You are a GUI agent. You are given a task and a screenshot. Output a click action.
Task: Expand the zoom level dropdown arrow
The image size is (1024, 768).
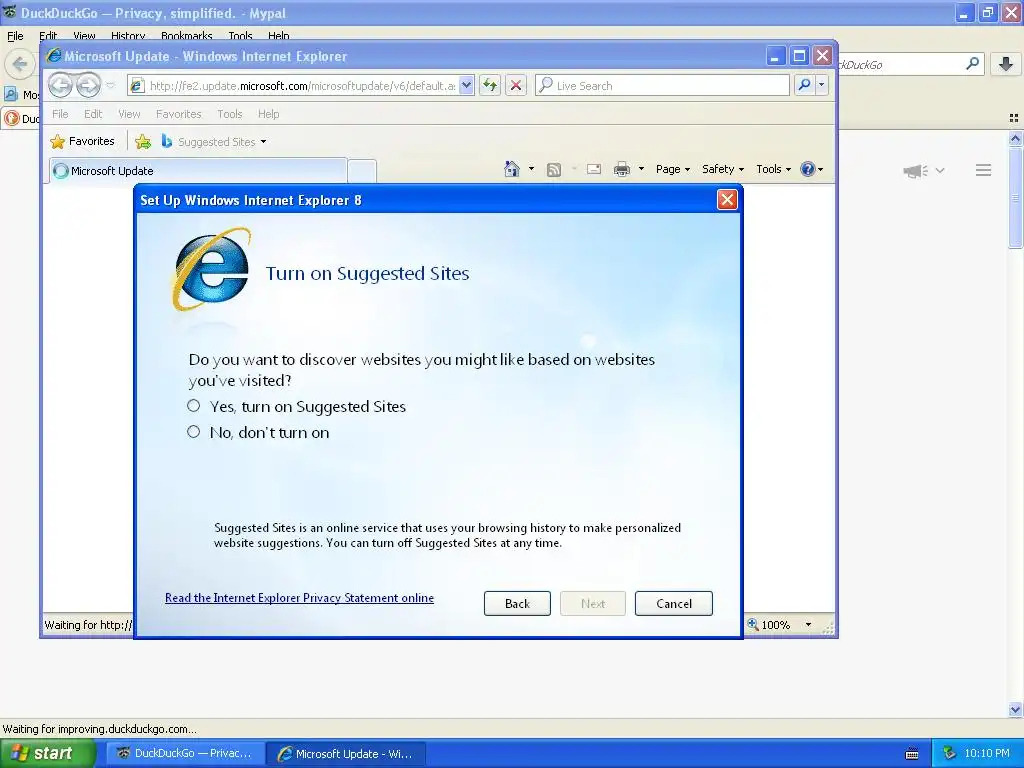click(x=808, y=625)
